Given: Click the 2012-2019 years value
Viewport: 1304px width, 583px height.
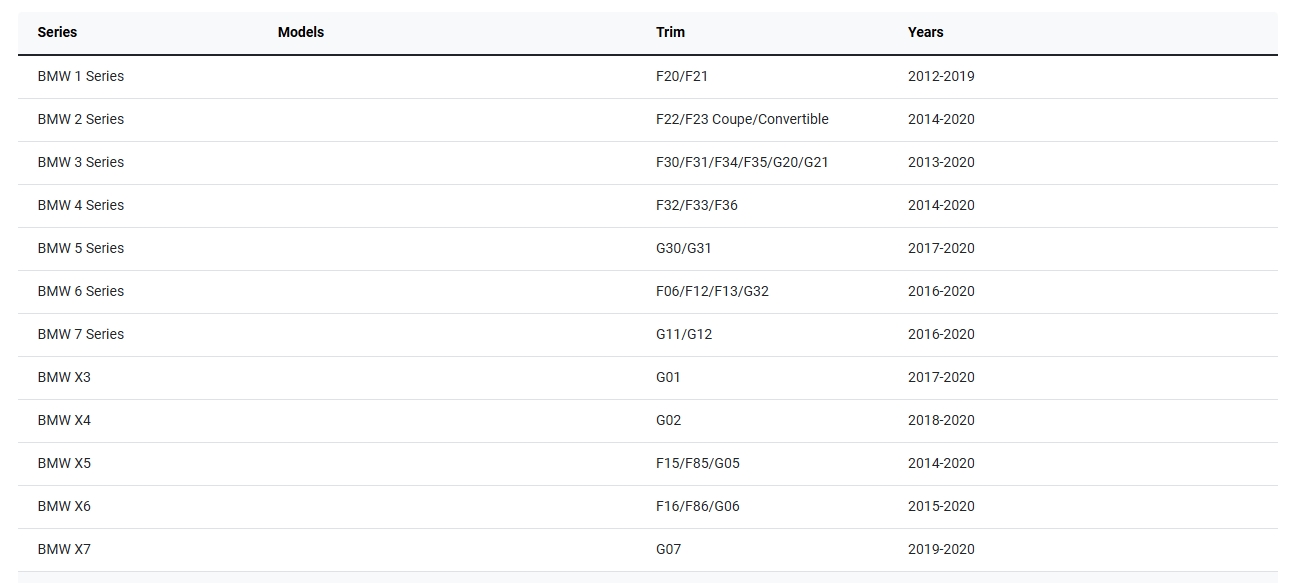Looking at the screenshot, I should tap(940, 76).
